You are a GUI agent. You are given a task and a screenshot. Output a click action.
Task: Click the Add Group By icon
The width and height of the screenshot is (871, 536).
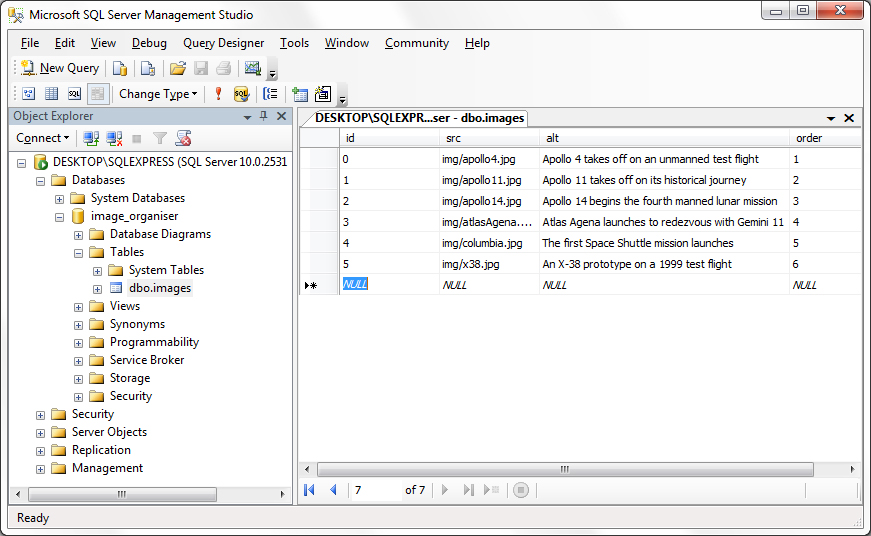pos(271,94)
